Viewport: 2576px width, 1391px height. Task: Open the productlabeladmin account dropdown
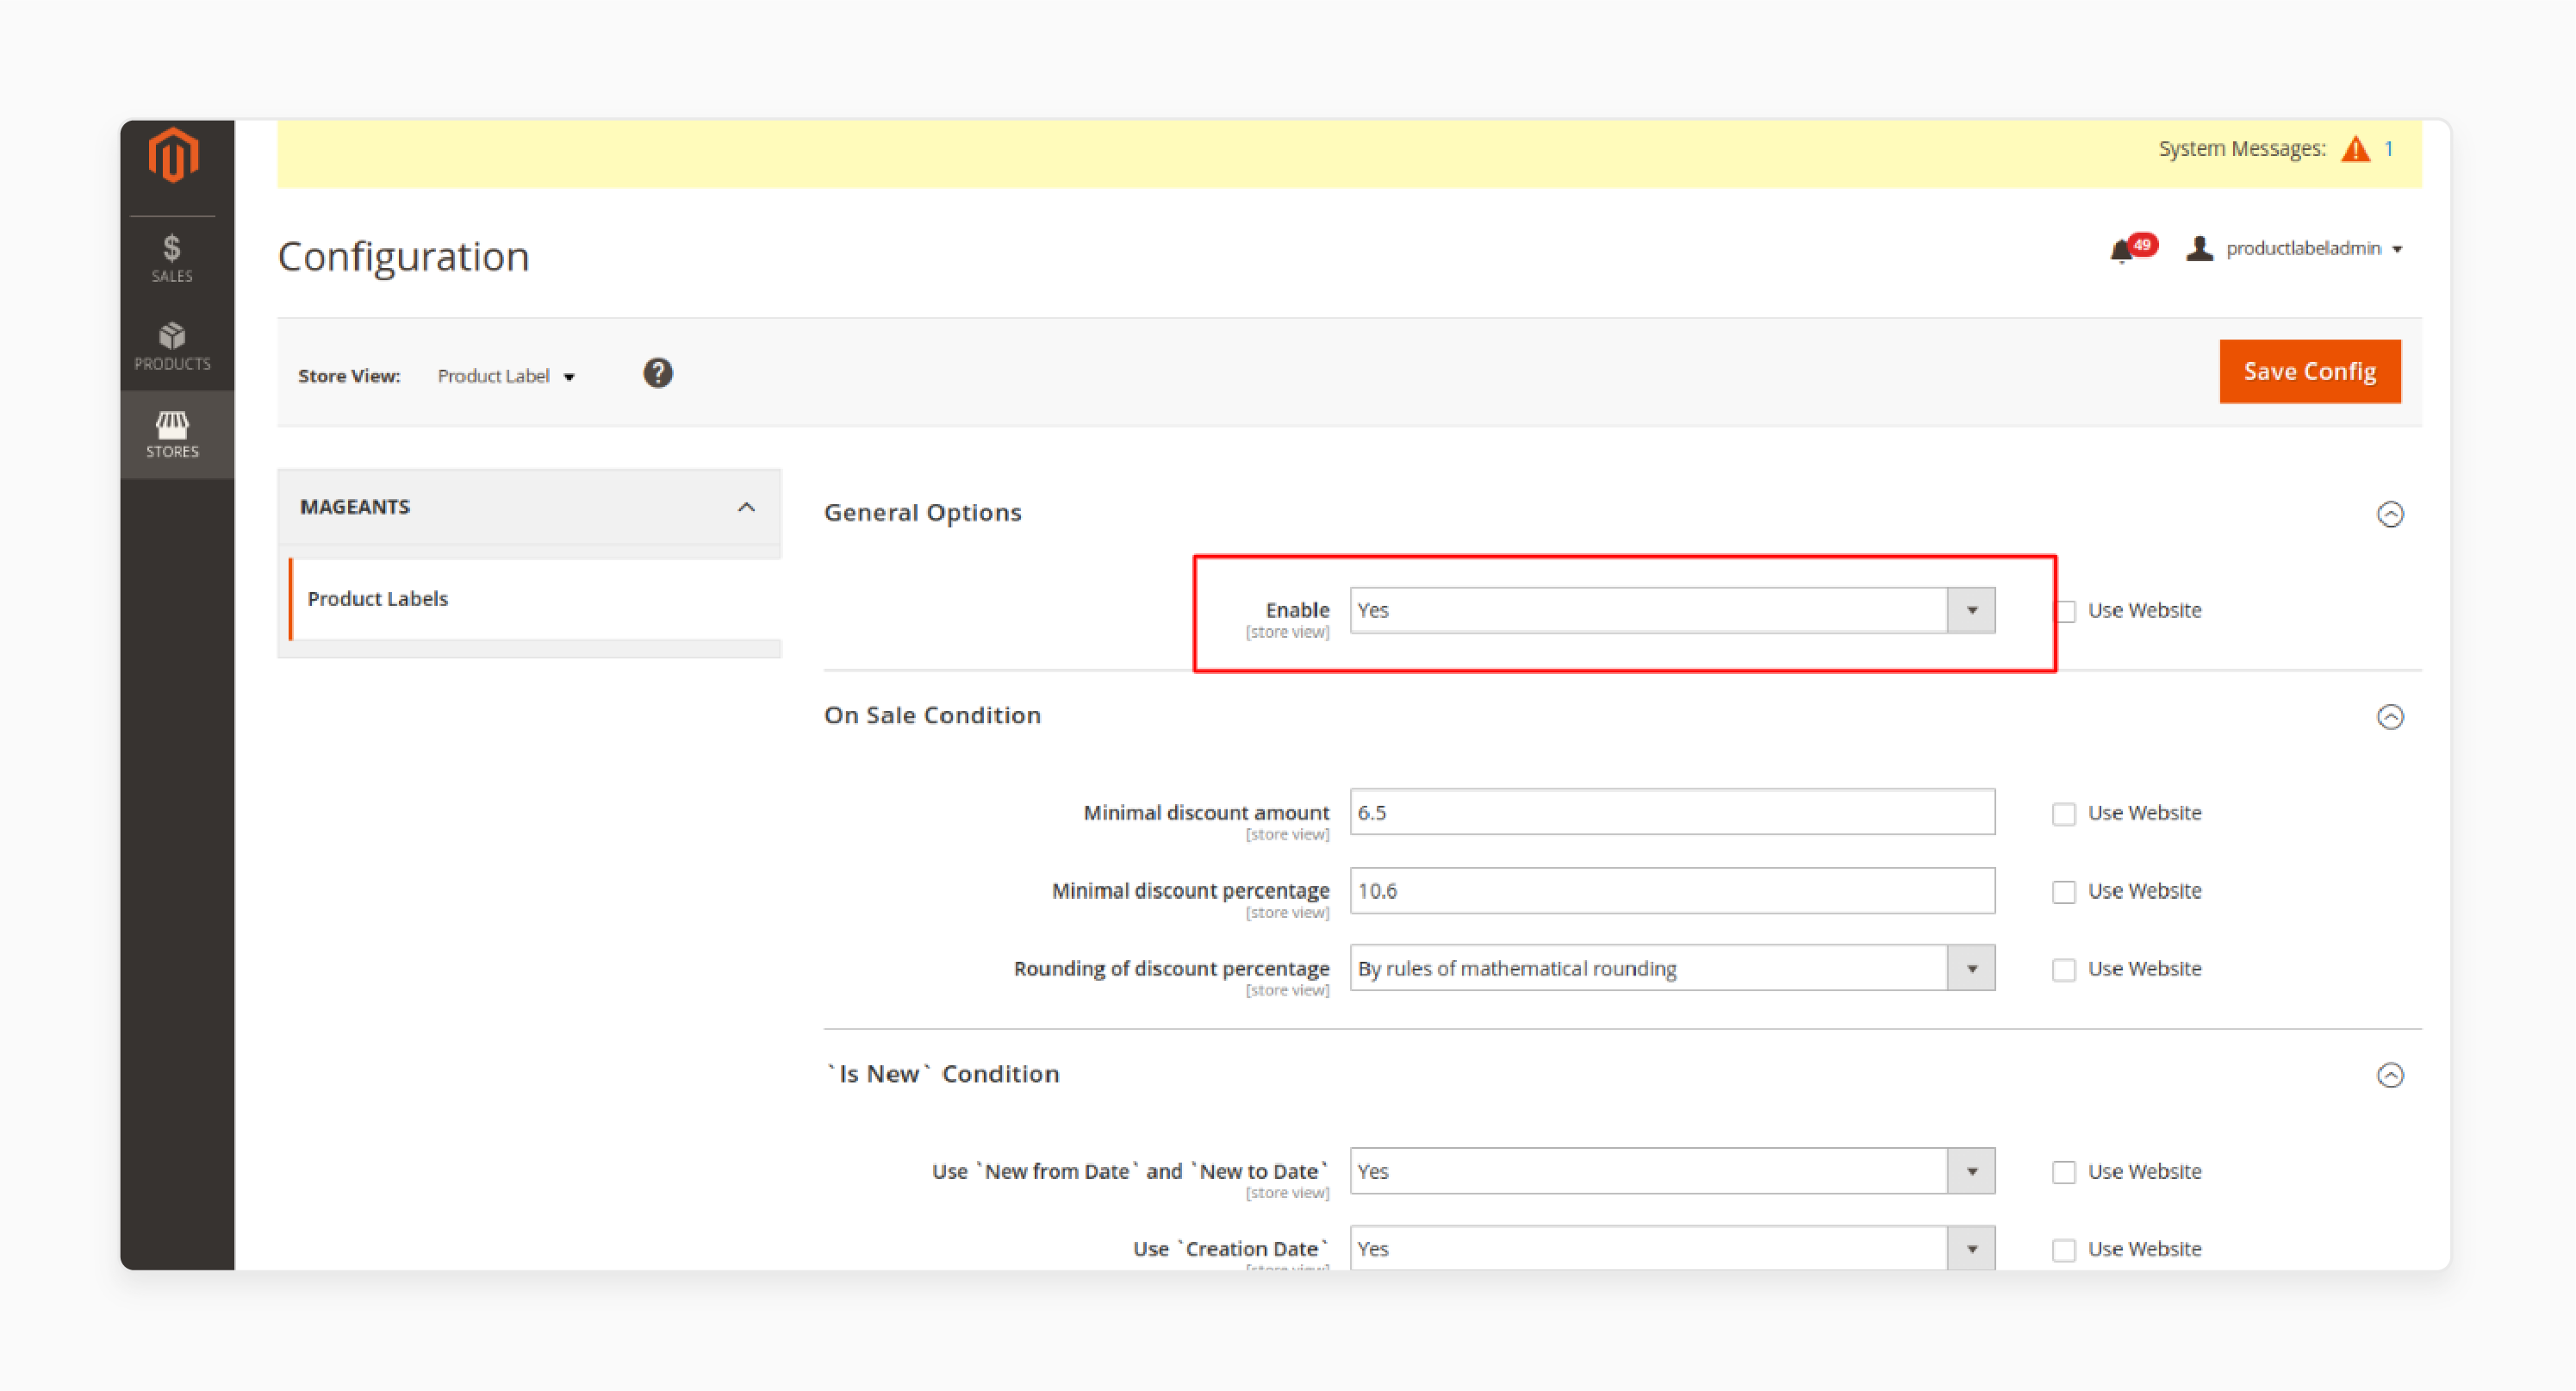point(2313,248)
